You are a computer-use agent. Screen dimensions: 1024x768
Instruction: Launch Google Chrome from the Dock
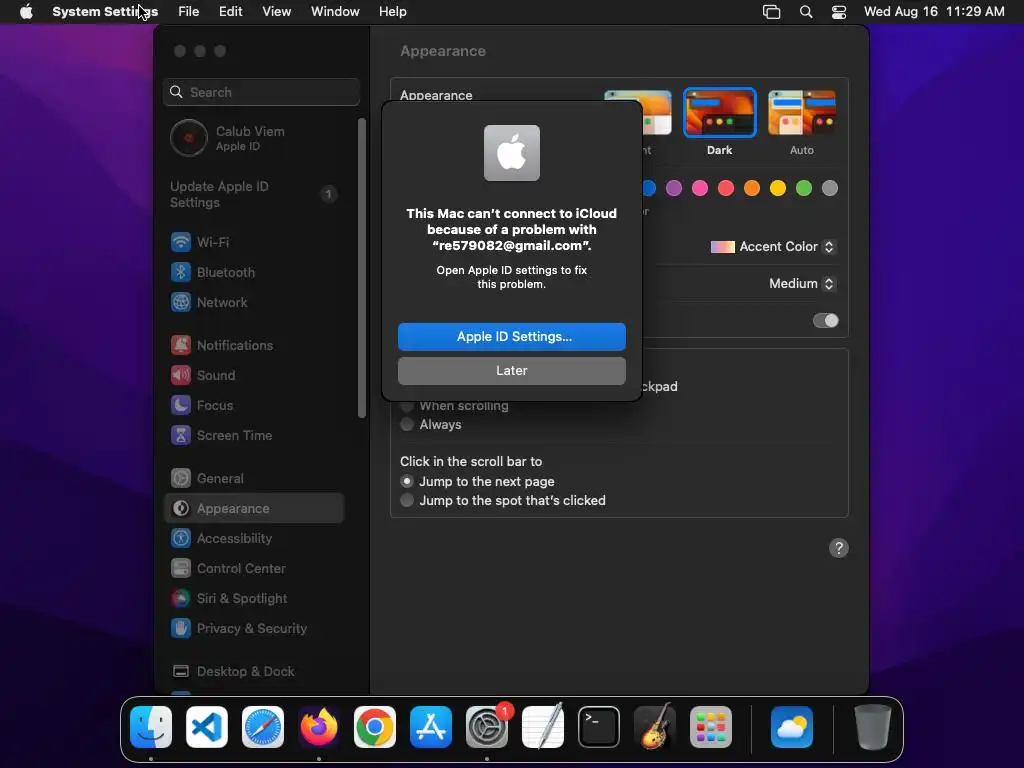(x=375, y=727)
